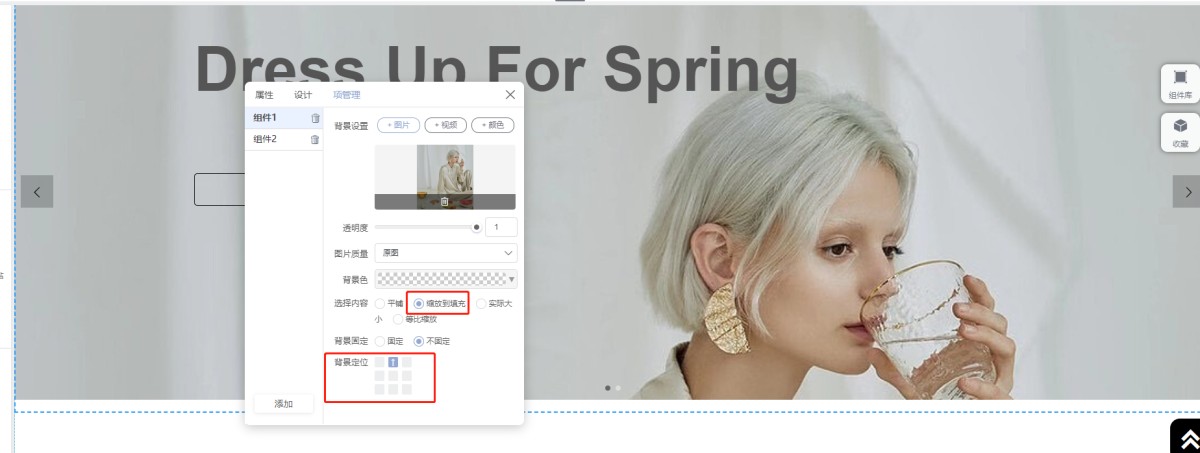1200x453 pixels.
Task: Click the 透明度 value input field
Action: [501, 227]
